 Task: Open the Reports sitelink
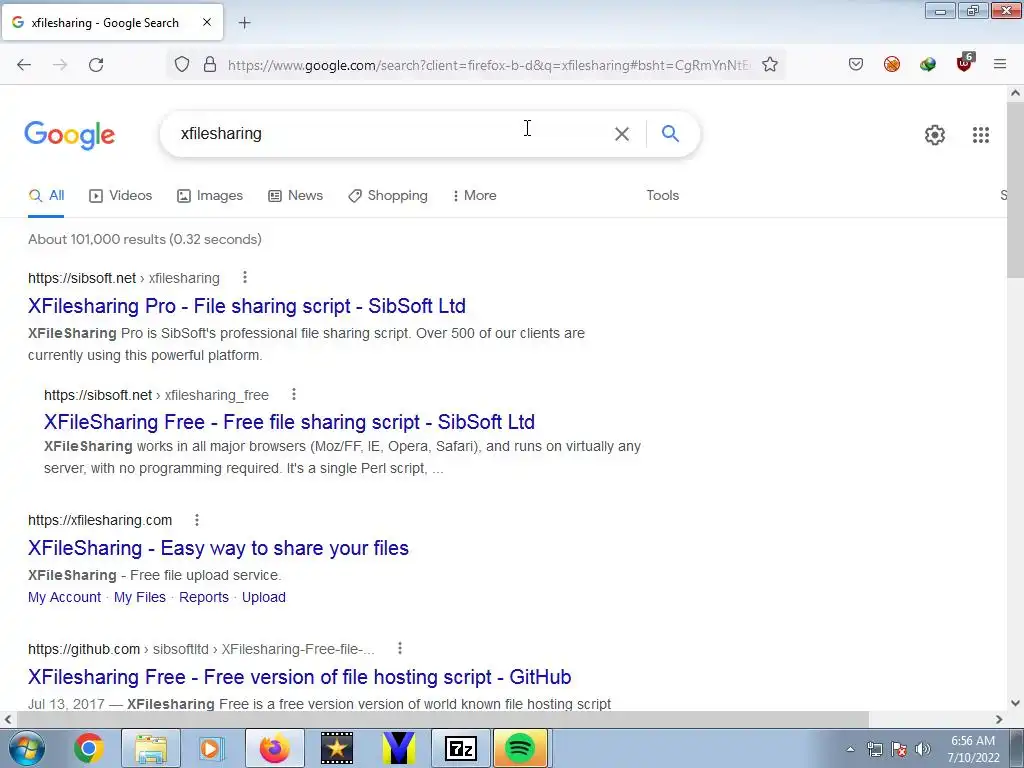click(x=204, y=597)
